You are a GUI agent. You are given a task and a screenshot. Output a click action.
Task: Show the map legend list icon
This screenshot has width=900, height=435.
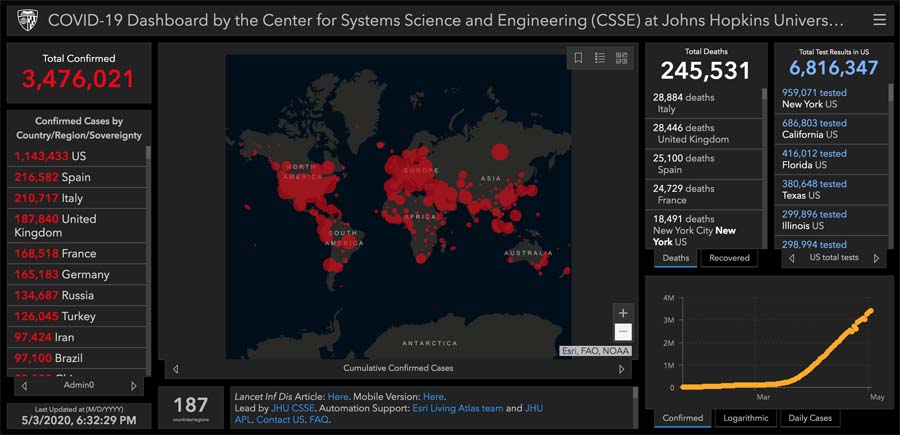600,58
